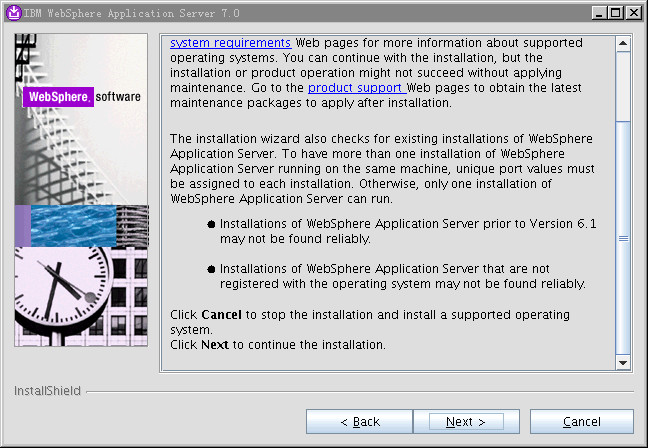Click the vertical scrollbar thumb grip
This screenshot has height=448, width=648.
click(623, 239)
